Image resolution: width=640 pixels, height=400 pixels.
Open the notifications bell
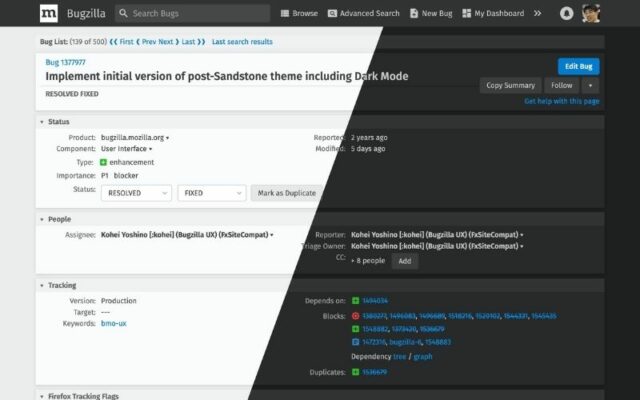[x=566, y=13]
